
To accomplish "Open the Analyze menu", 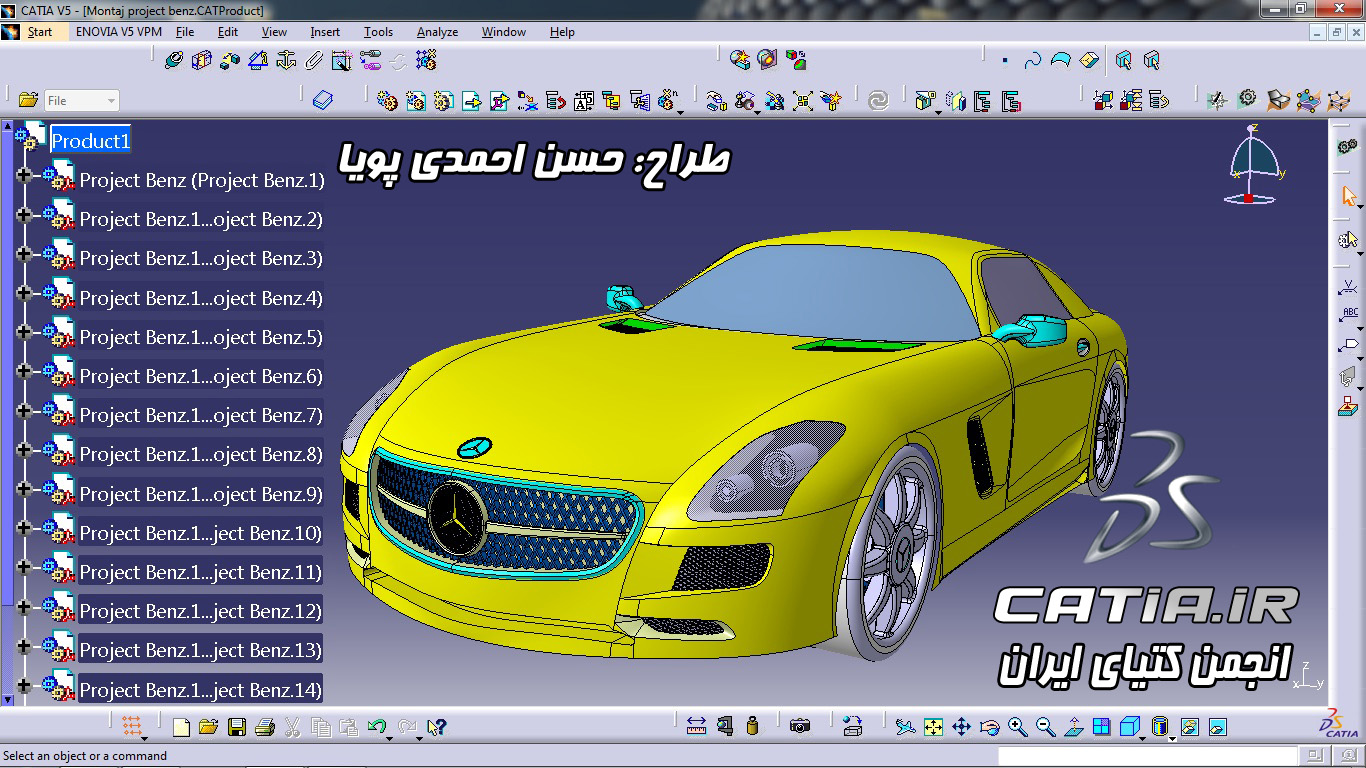I will [x=437, y=32].
